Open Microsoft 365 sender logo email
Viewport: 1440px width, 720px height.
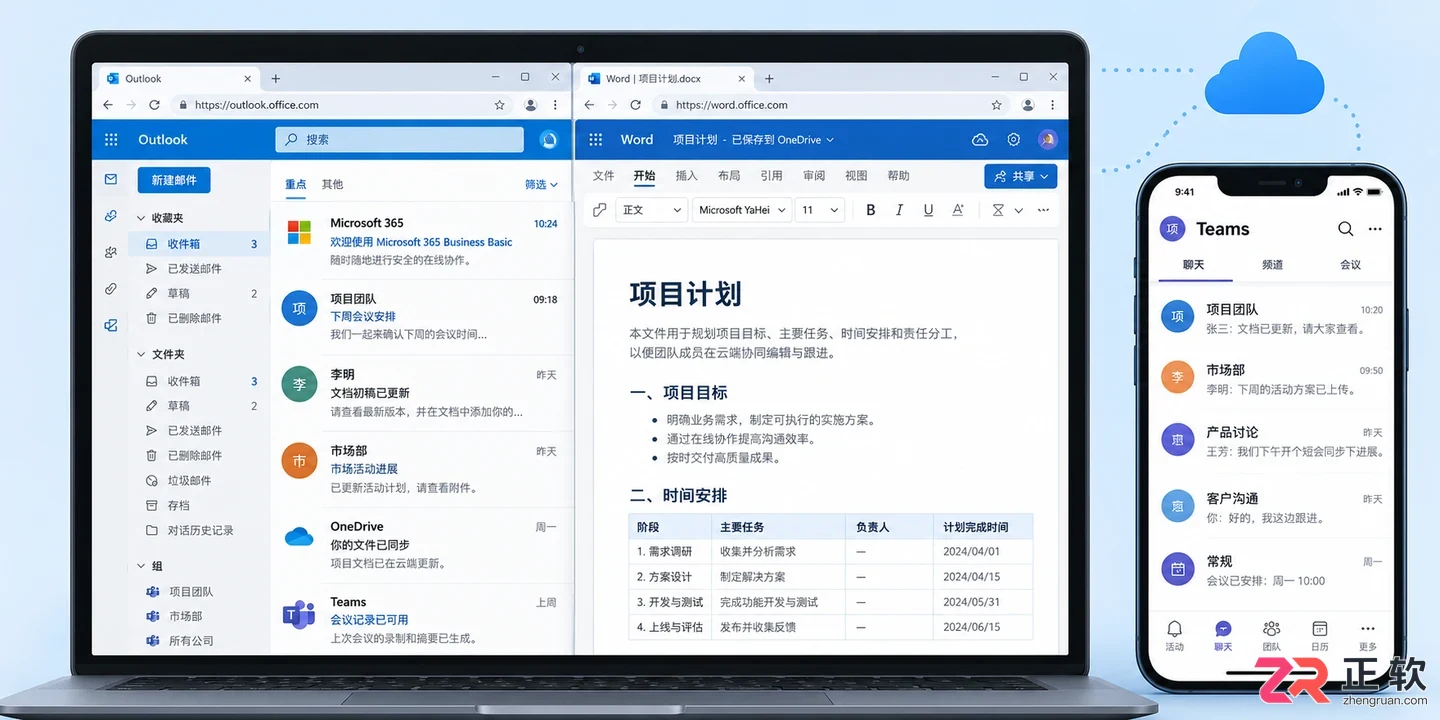pyautogui.click(x=299, y=232)
